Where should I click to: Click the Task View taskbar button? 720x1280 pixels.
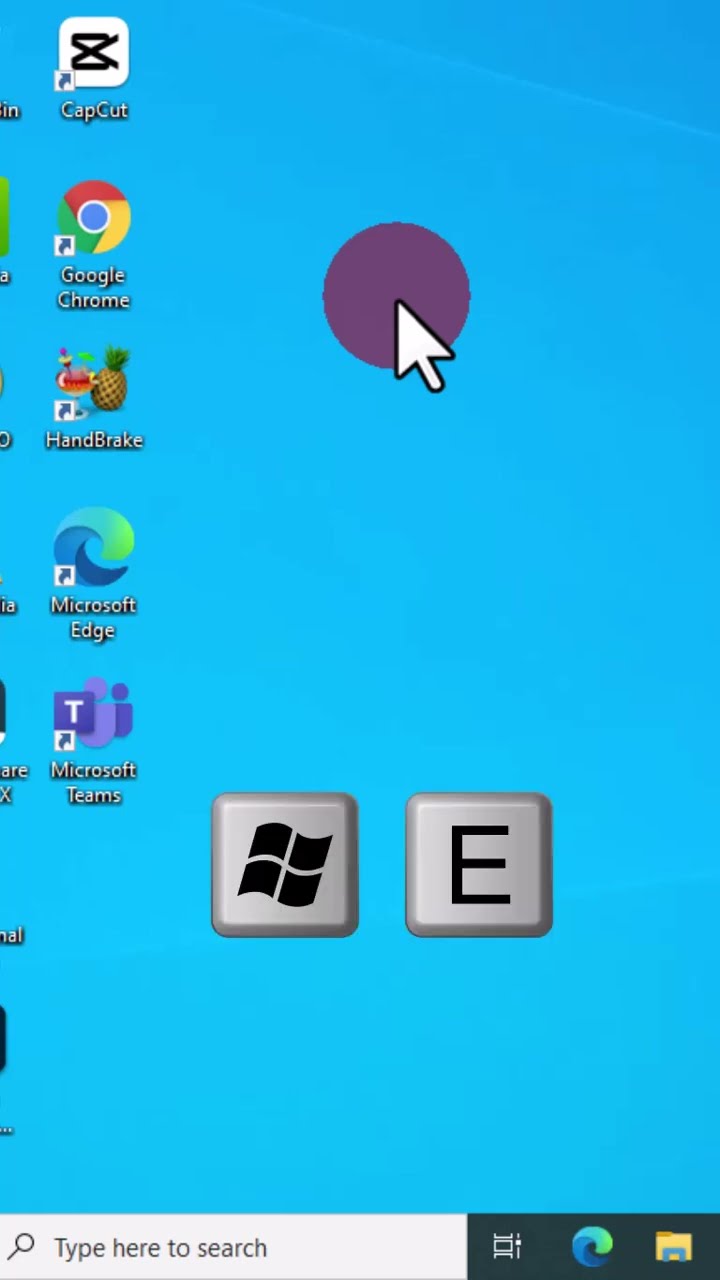[508, 1247]
